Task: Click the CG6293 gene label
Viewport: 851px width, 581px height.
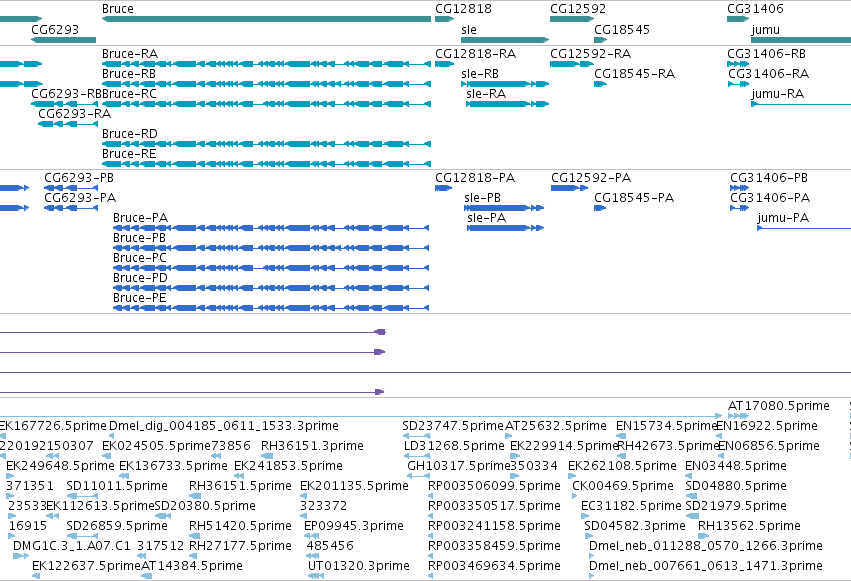Action: [55, 29]
